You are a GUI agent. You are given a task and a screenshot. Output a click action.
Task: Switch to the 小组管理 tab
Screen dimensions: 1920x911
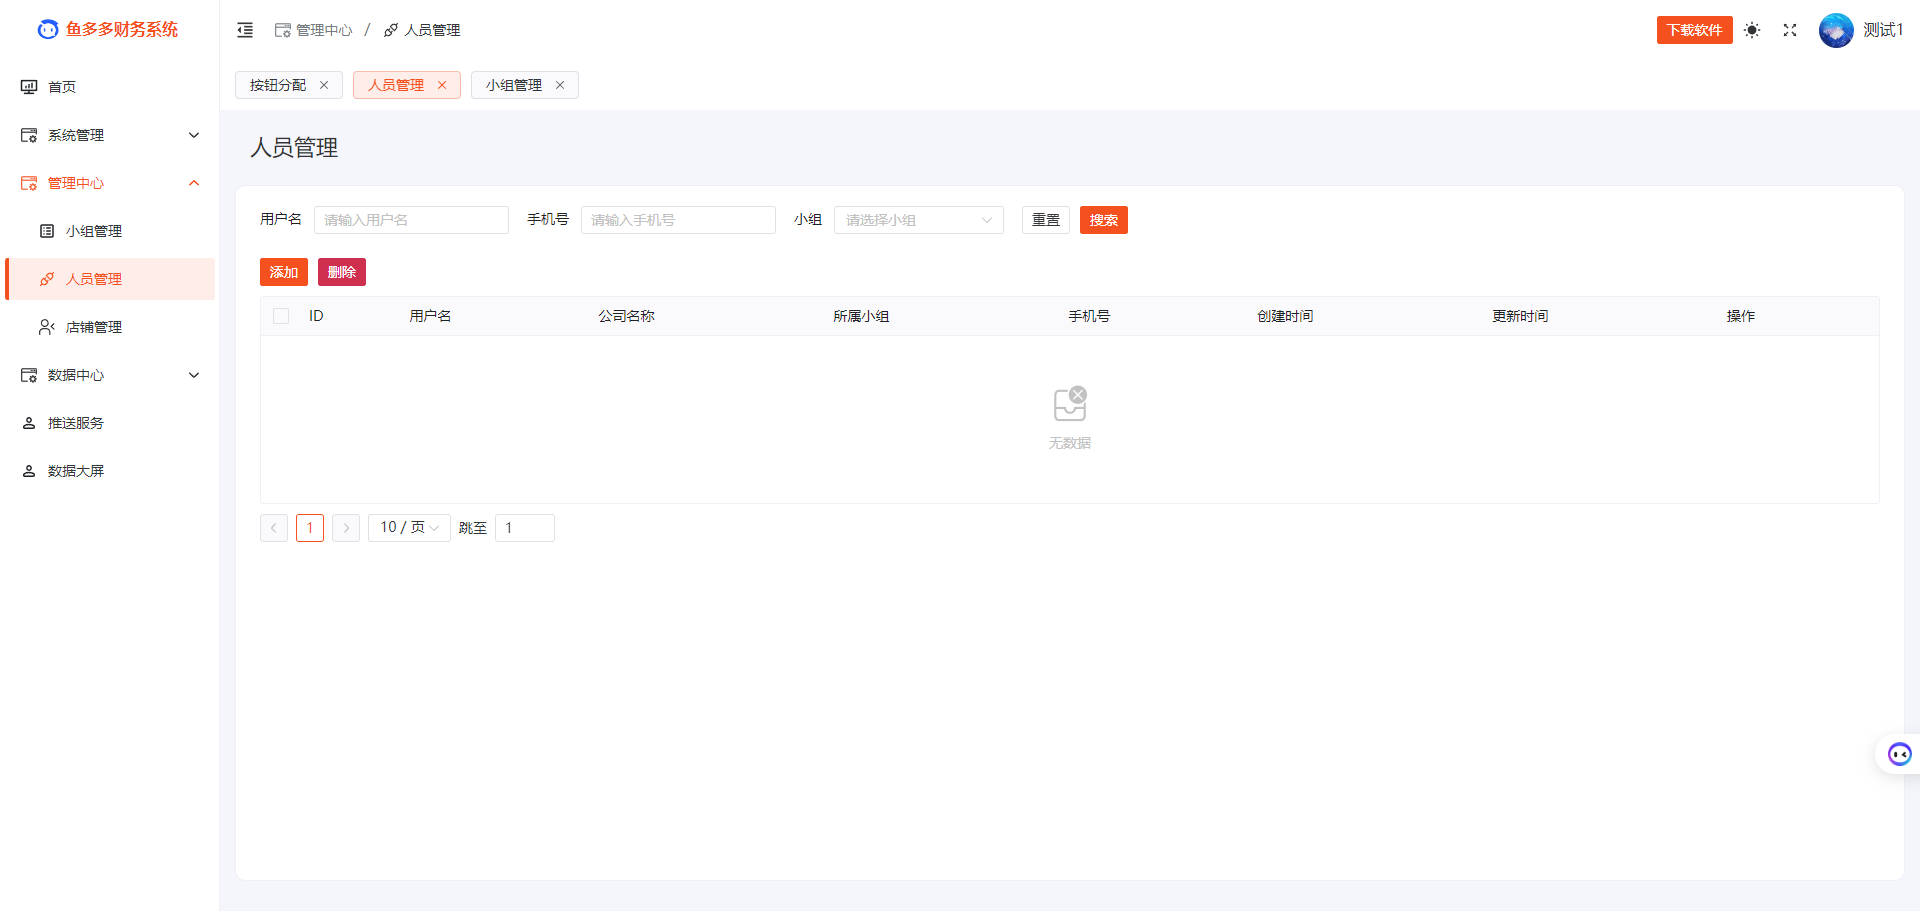[514, 85]
